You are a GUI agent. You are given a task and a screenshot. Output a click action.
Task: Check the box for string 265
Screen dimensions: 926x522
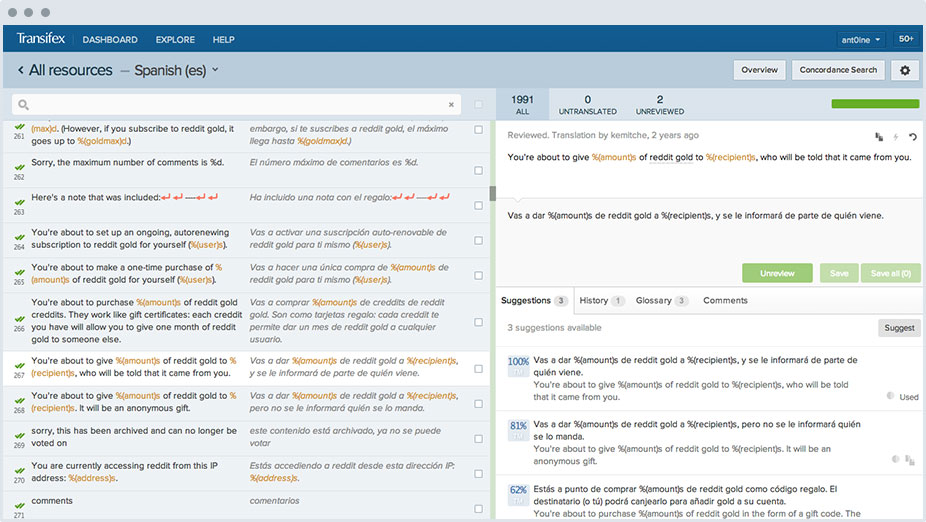478,275
